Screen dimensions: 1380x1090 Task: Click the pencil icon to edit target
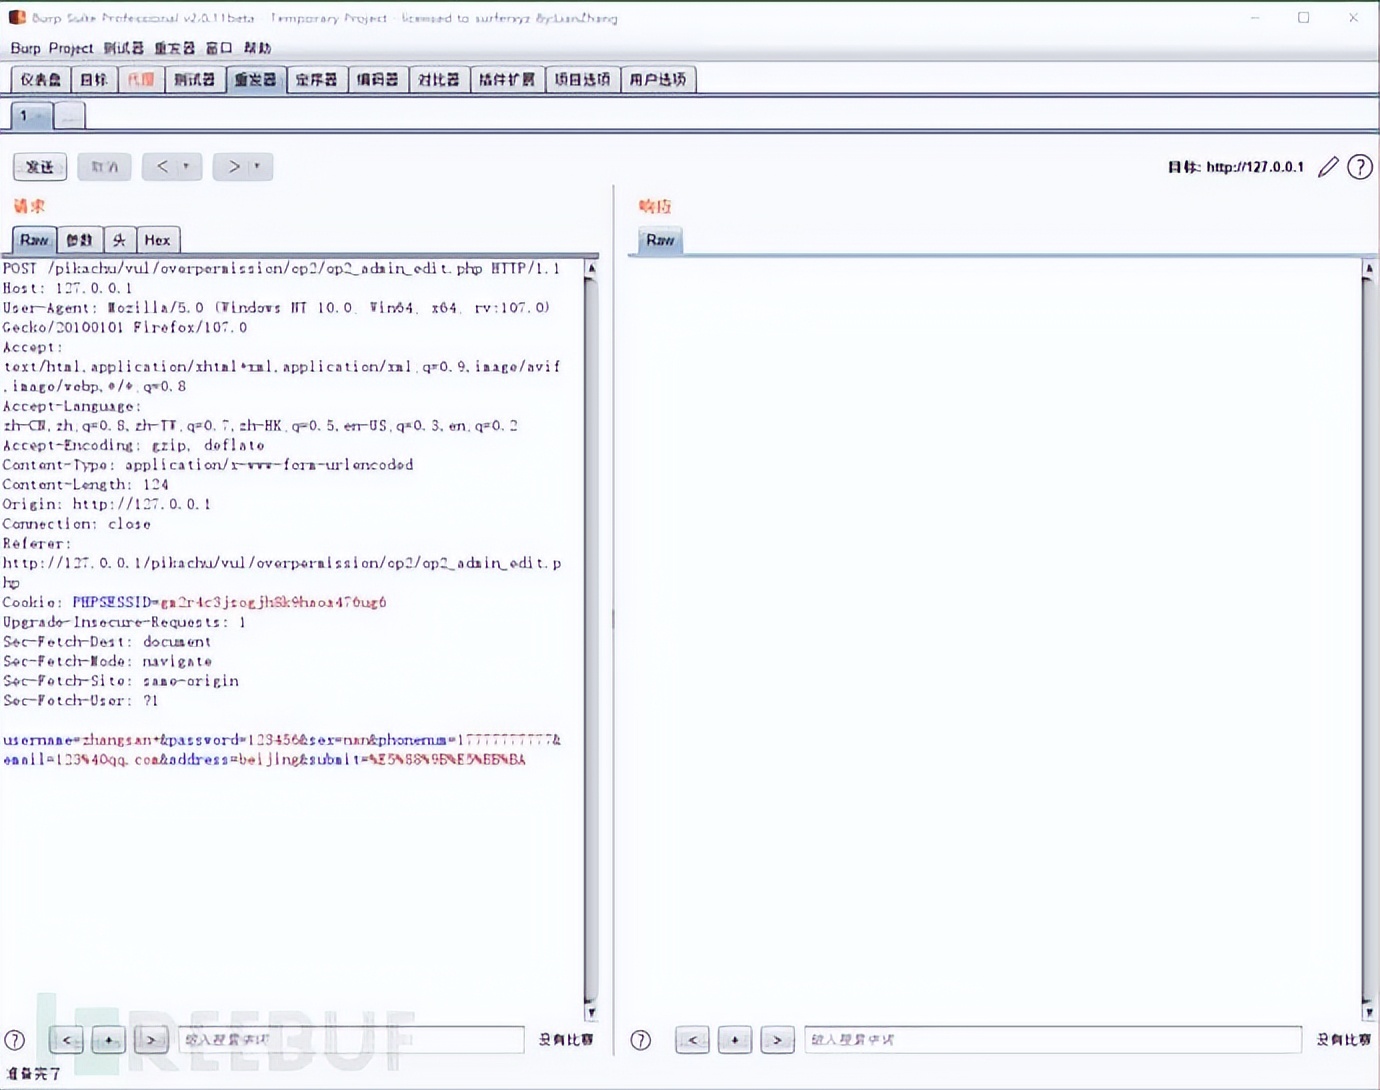pyautogui.click(x=1328, y=167)
